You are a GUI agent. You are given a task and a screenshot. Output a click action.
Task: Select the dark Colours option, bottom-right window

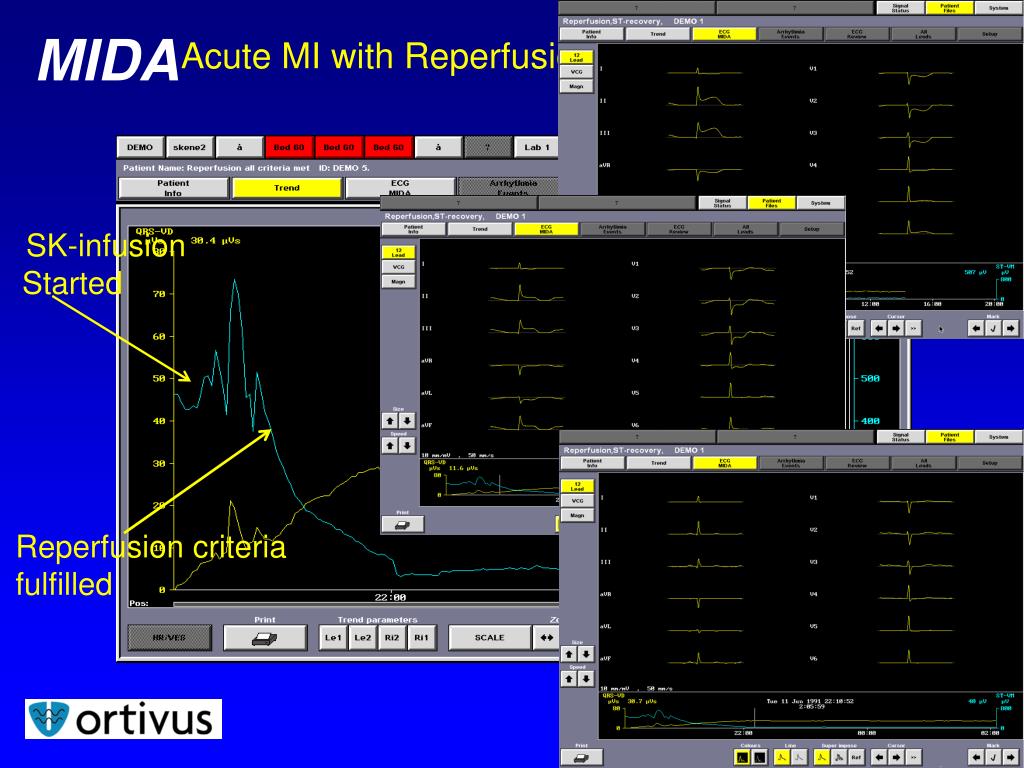760,758
